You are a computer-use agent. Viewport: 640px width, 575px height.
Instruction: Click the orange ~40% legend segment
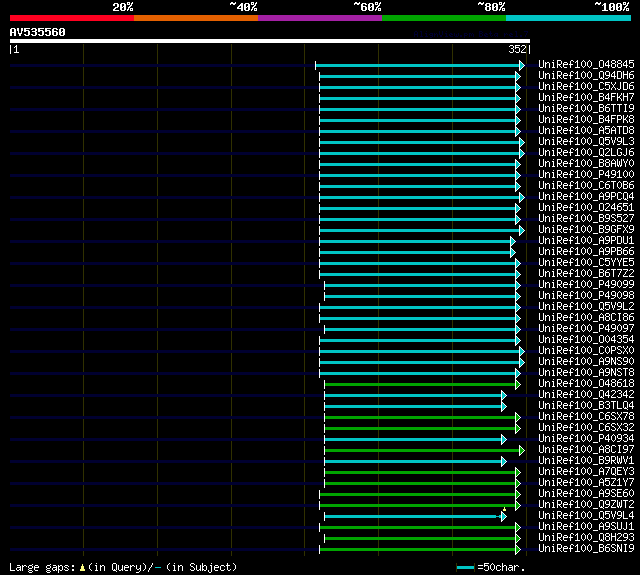(195, 17)
